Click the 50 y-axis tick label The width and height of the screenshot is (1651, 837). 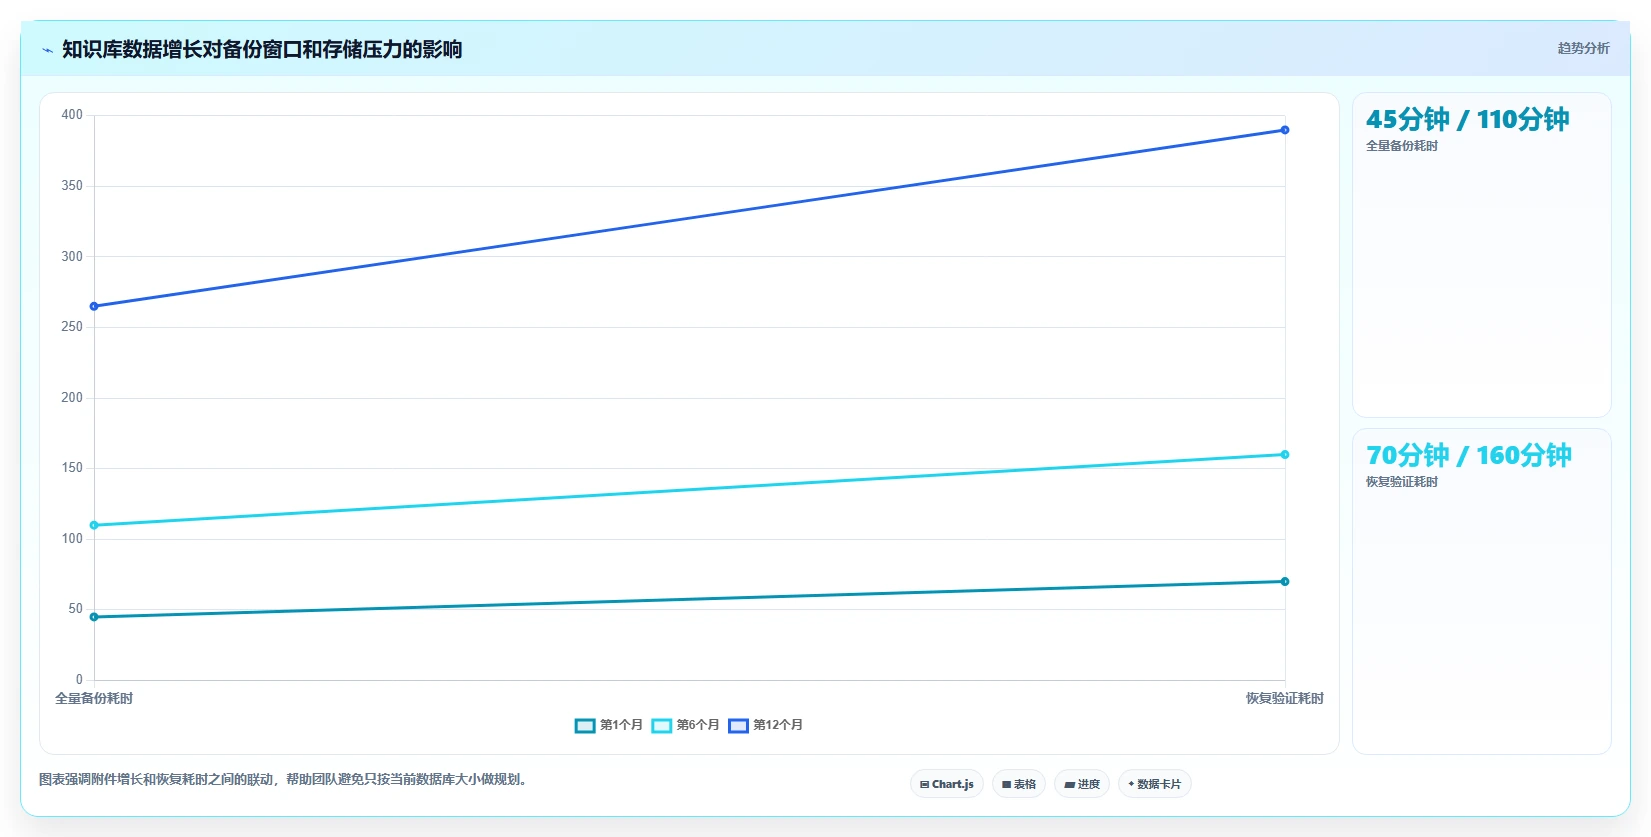tap(76, 609)
